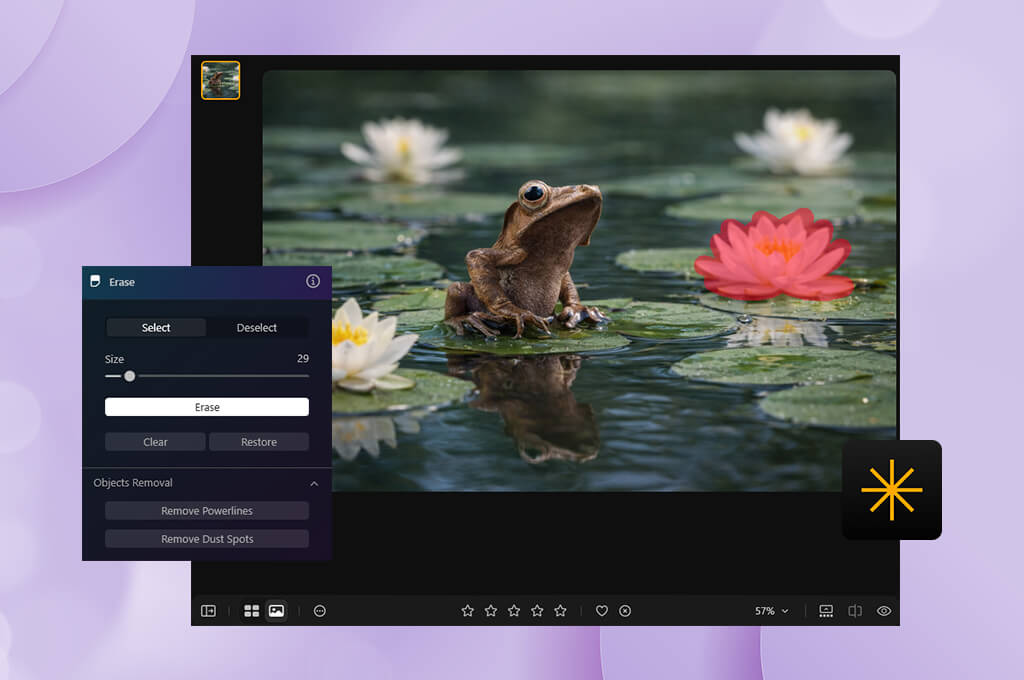The image size is (1024, 680).
Task: Switch to Deselect brush mode
Action: [257, 327]
